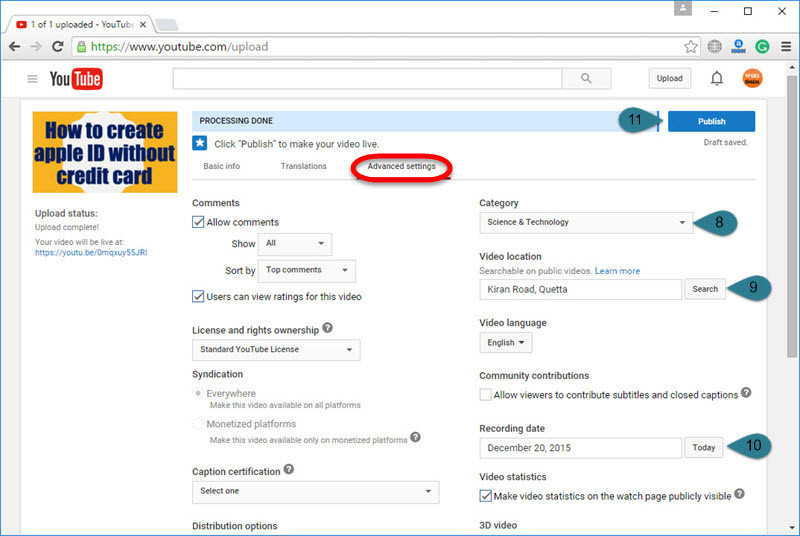Open help for community subtitle contributions
800x536 pixels.
pos(746,392)
